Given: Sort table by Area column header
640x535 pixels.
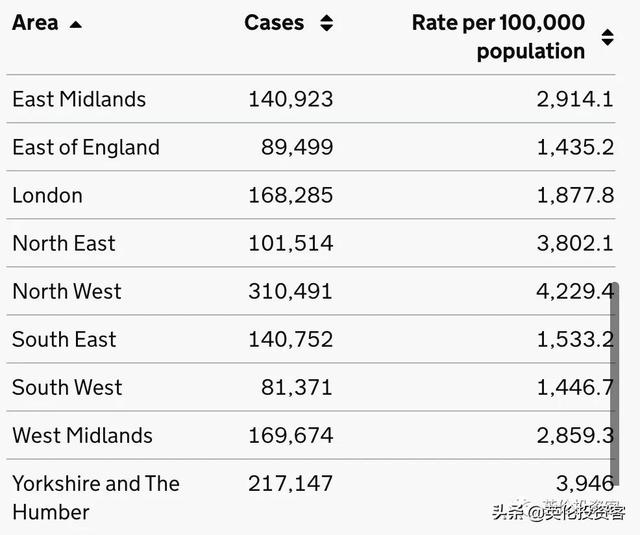Looking at the screenshot, I should (35, 23).
